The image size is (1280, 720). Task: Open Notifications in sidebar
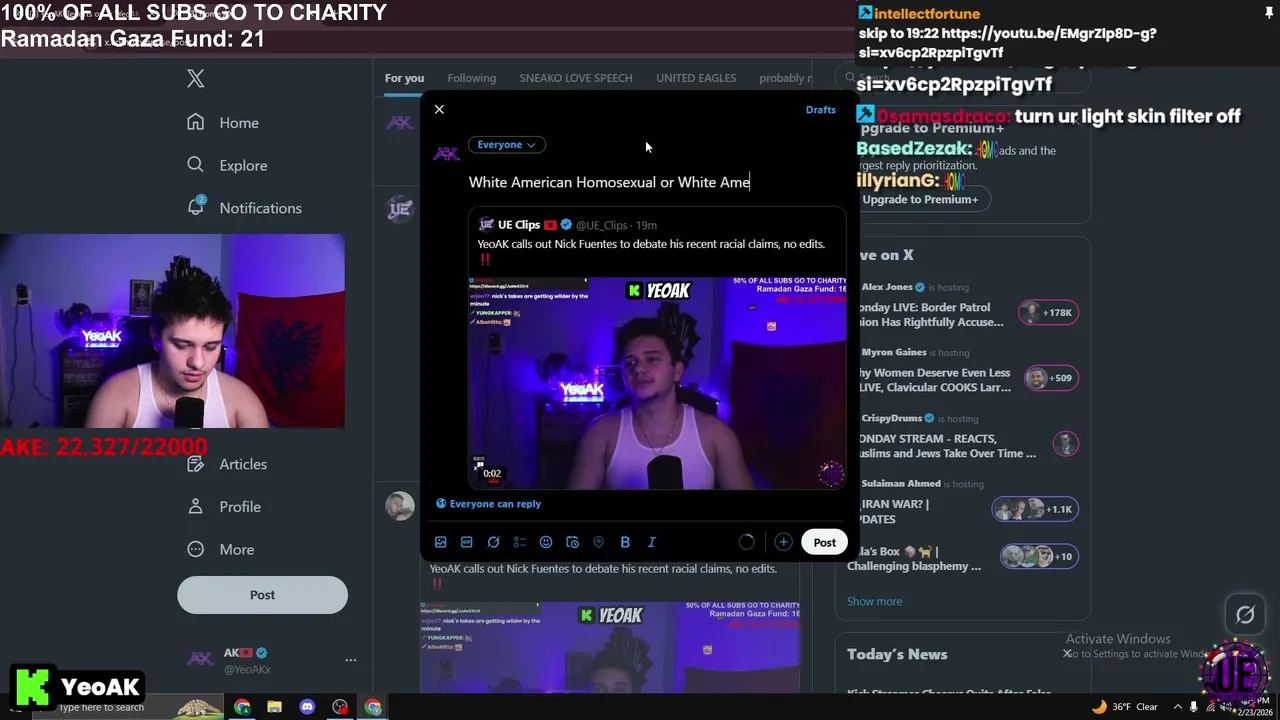point(244,208)
